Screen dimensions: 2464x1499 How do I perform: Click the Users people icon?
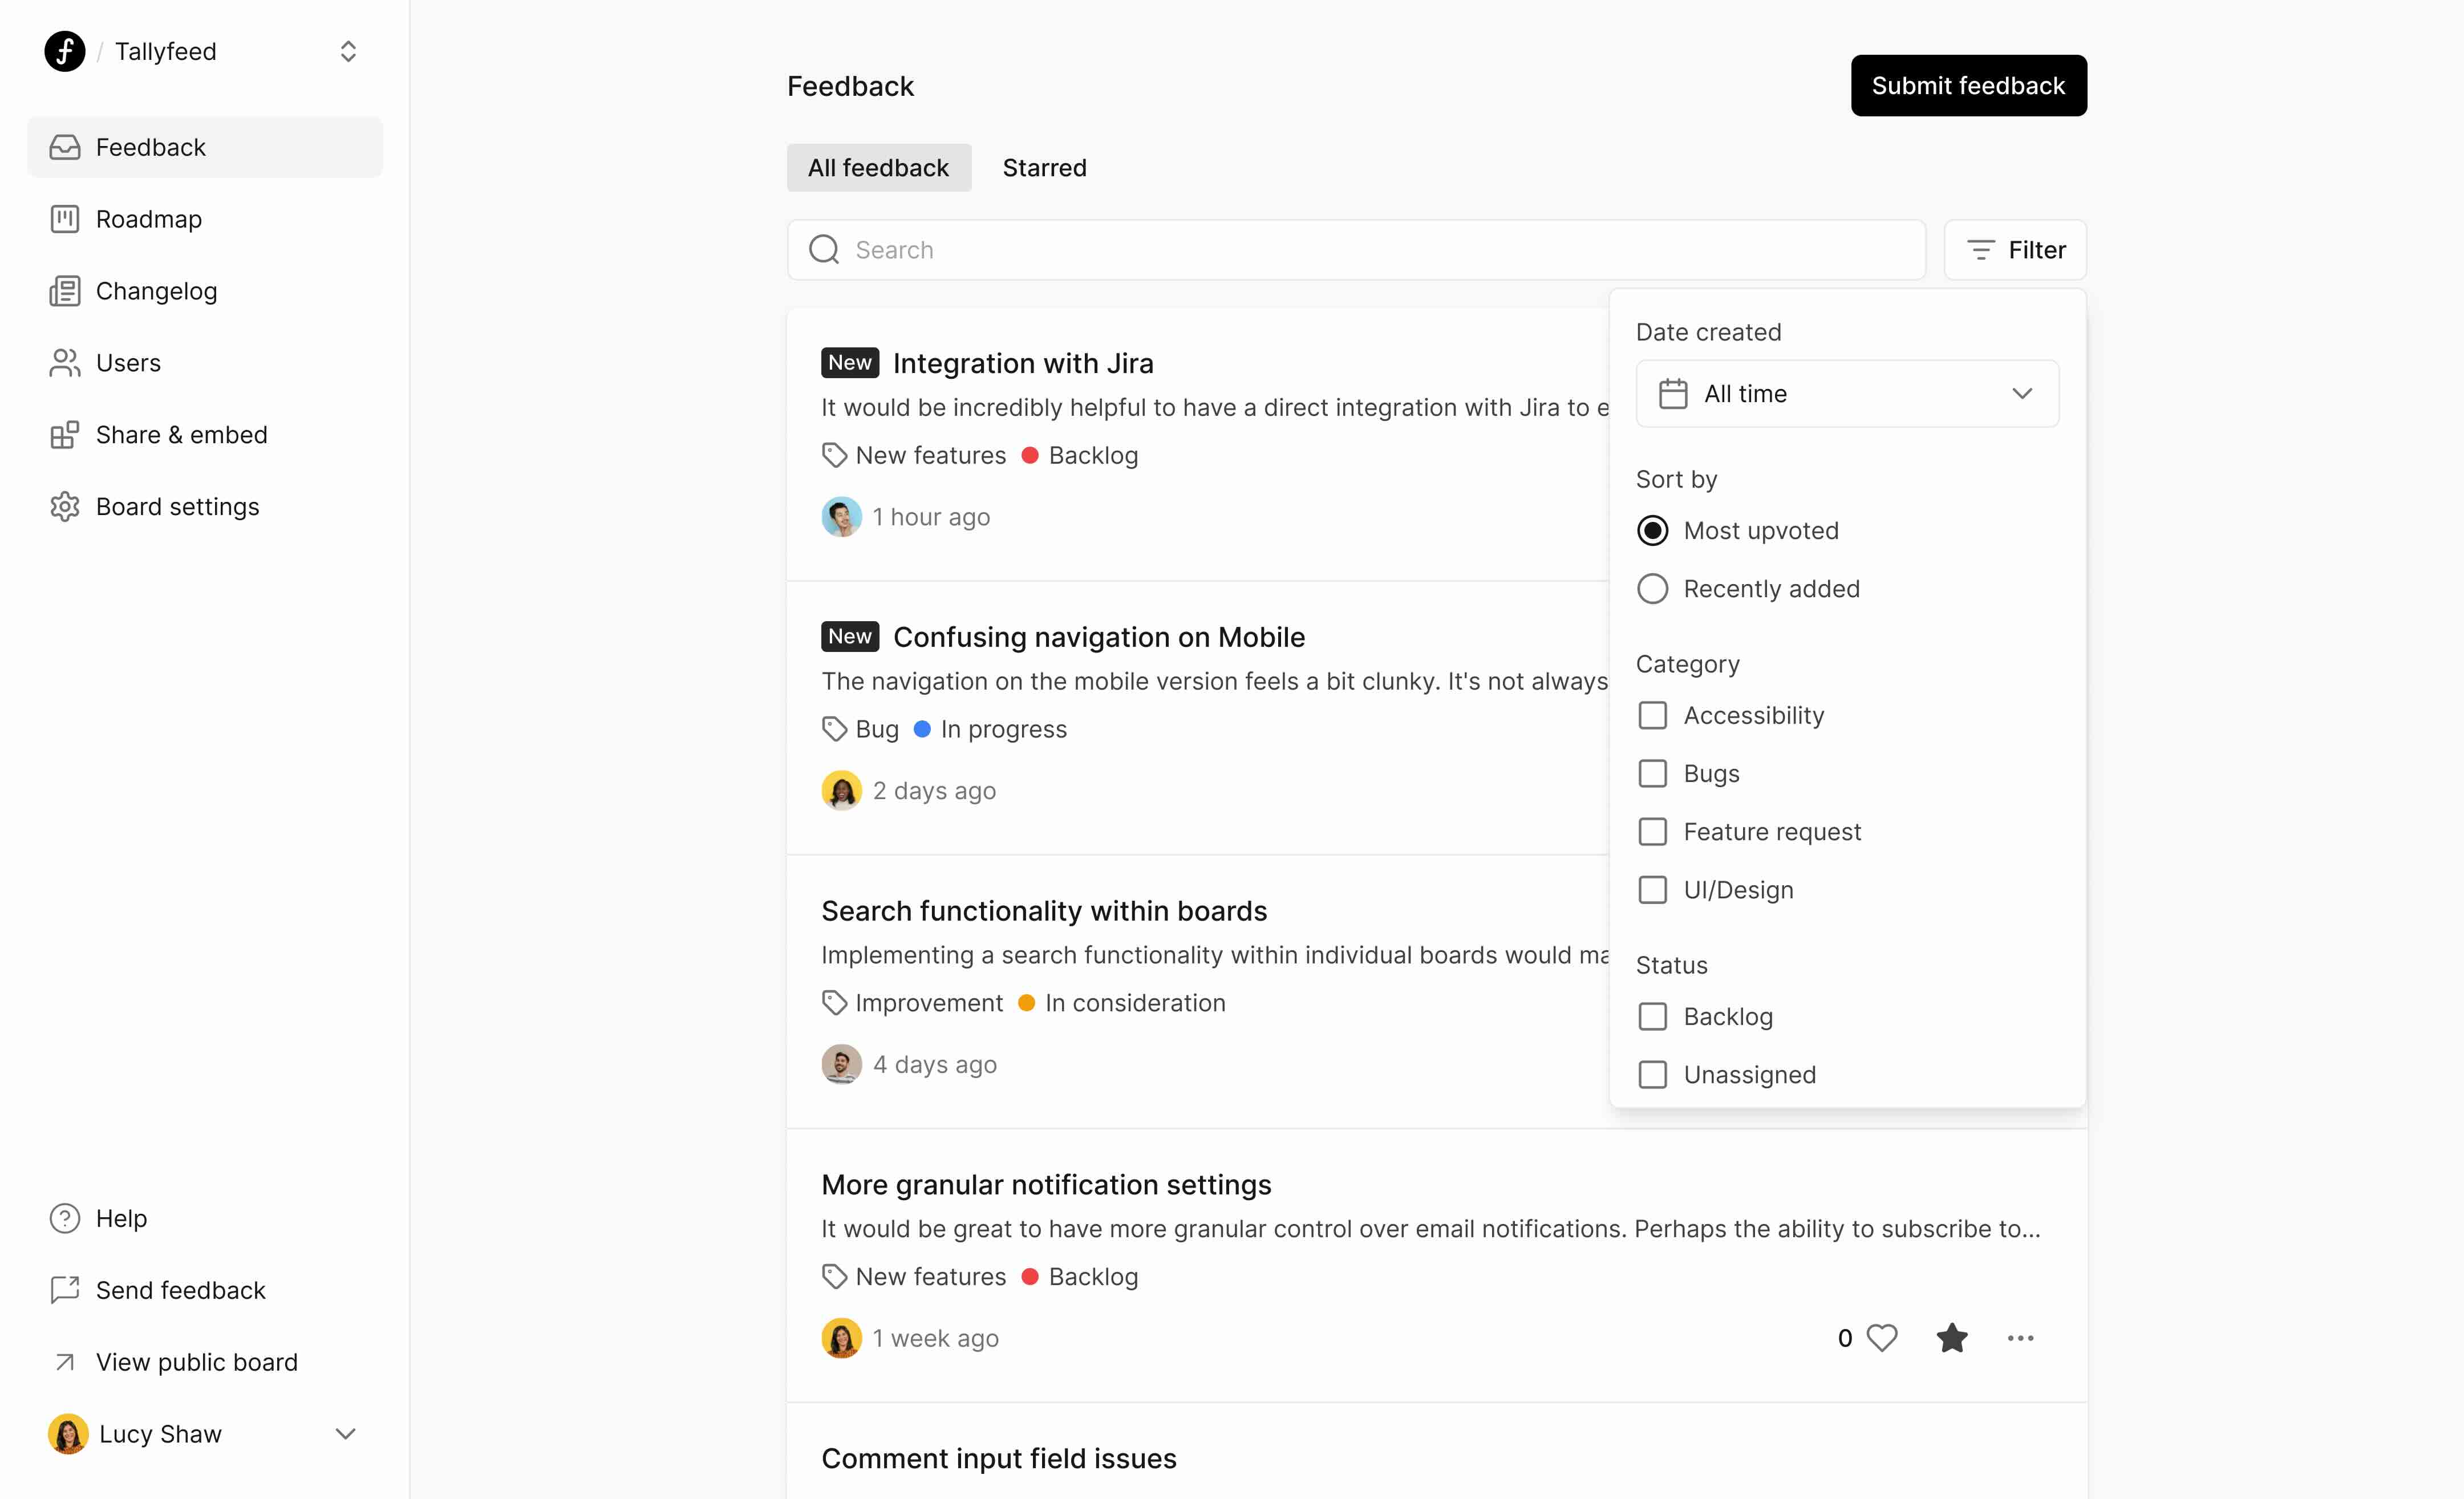65,363
